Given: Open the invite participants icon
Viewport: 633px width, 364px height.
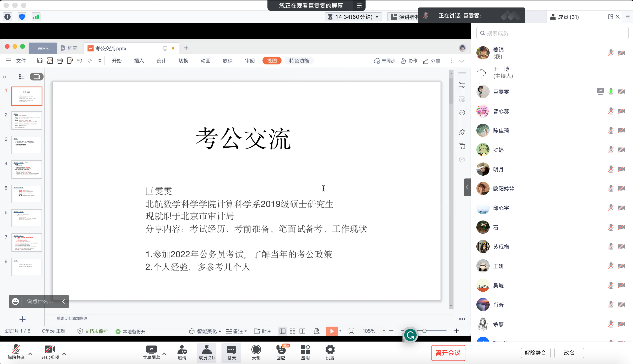Looking at the screenshot, I should (182, 349).
